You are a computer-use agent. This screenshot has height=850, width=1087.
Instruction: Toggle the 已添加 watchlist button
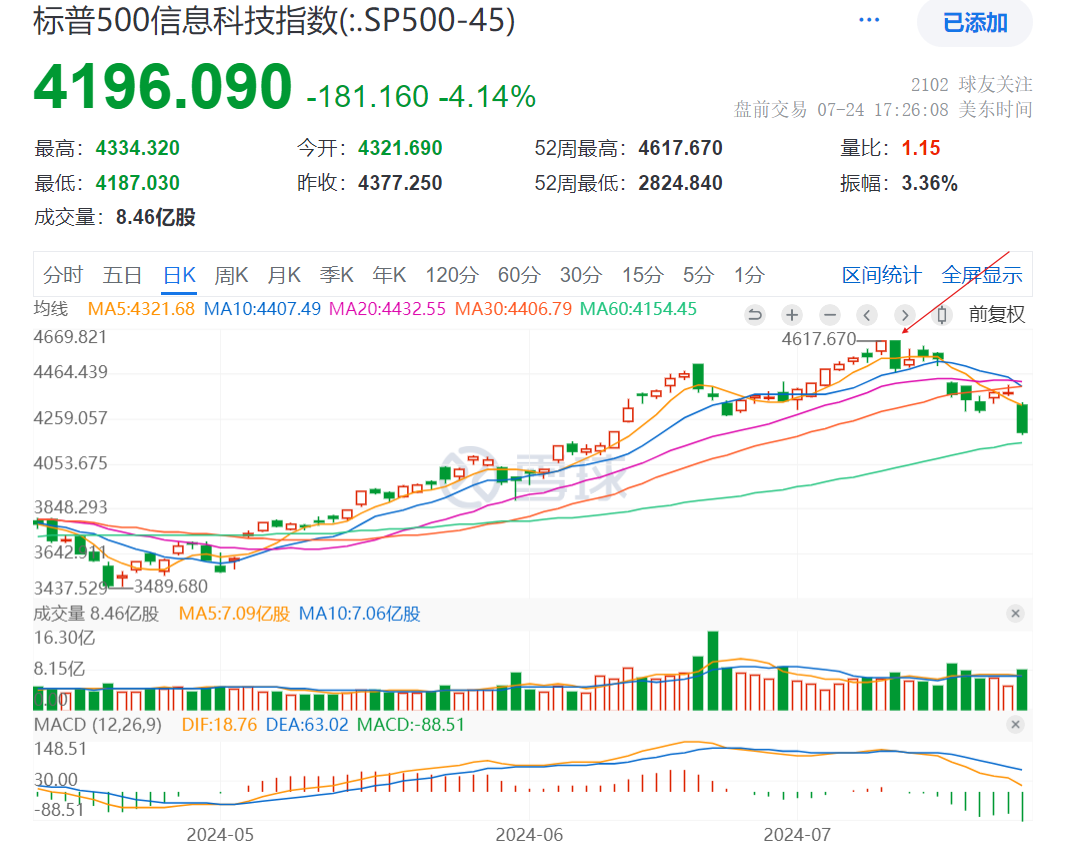coord(975,23)
